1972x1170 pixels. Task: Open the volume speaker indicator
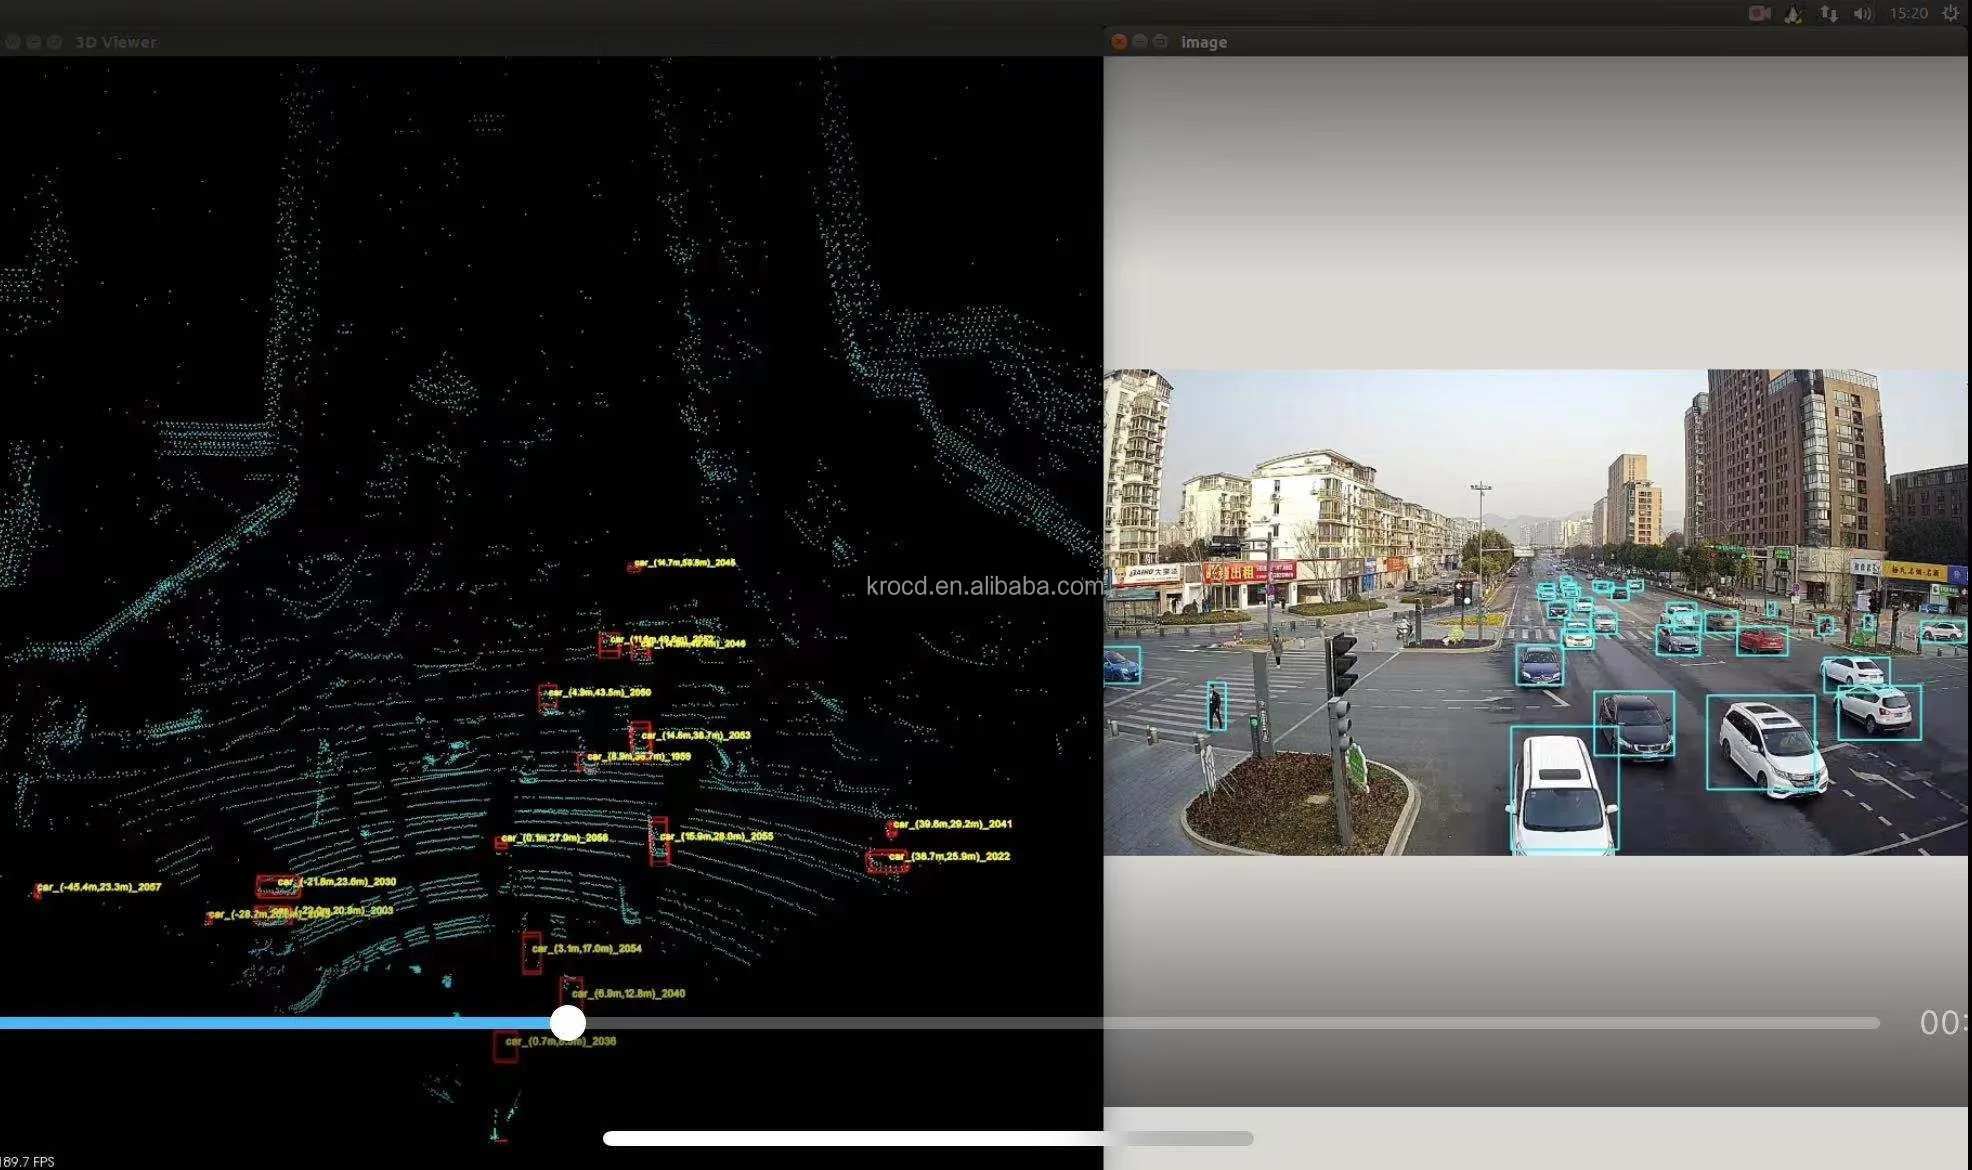[1862, 13]
